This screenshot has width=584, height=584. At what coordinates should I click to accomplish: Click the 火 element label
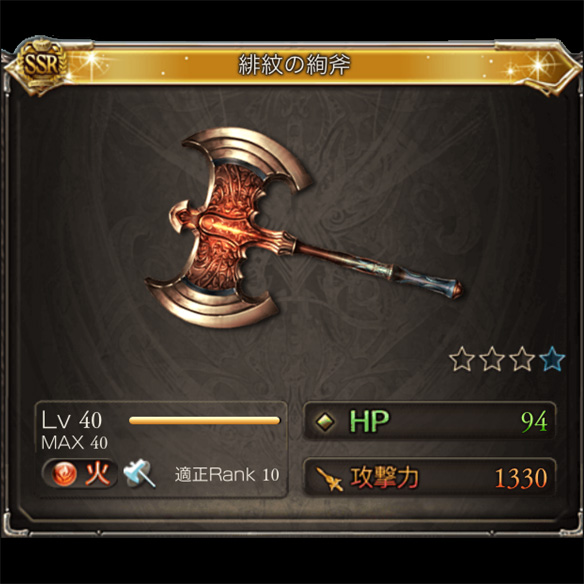[98, 474]
